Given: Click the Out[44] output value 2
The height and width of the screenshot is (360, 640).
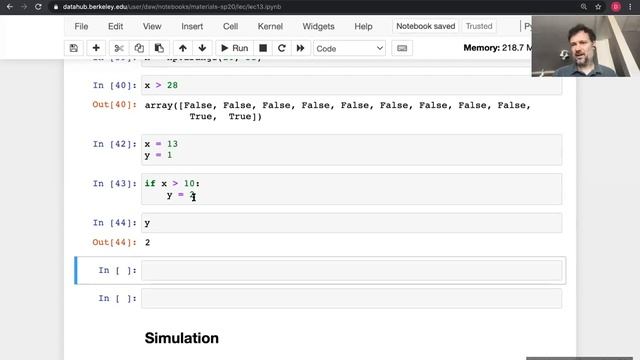Looking at the screenshot, I should [x=148, y=242].
